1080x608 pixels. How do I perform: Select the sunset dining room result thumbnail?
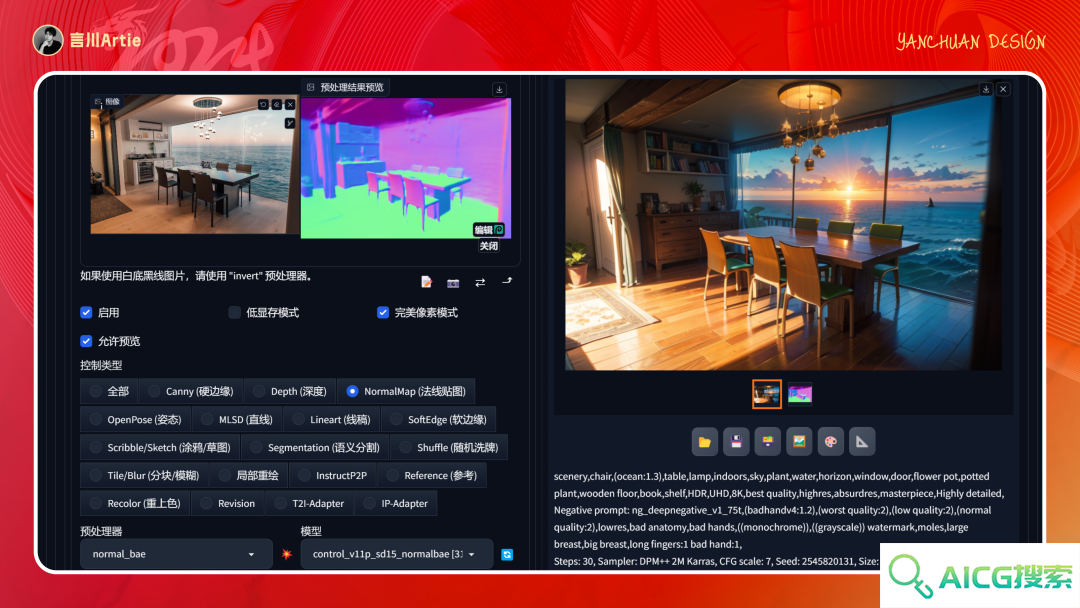[x=767, y=394]
